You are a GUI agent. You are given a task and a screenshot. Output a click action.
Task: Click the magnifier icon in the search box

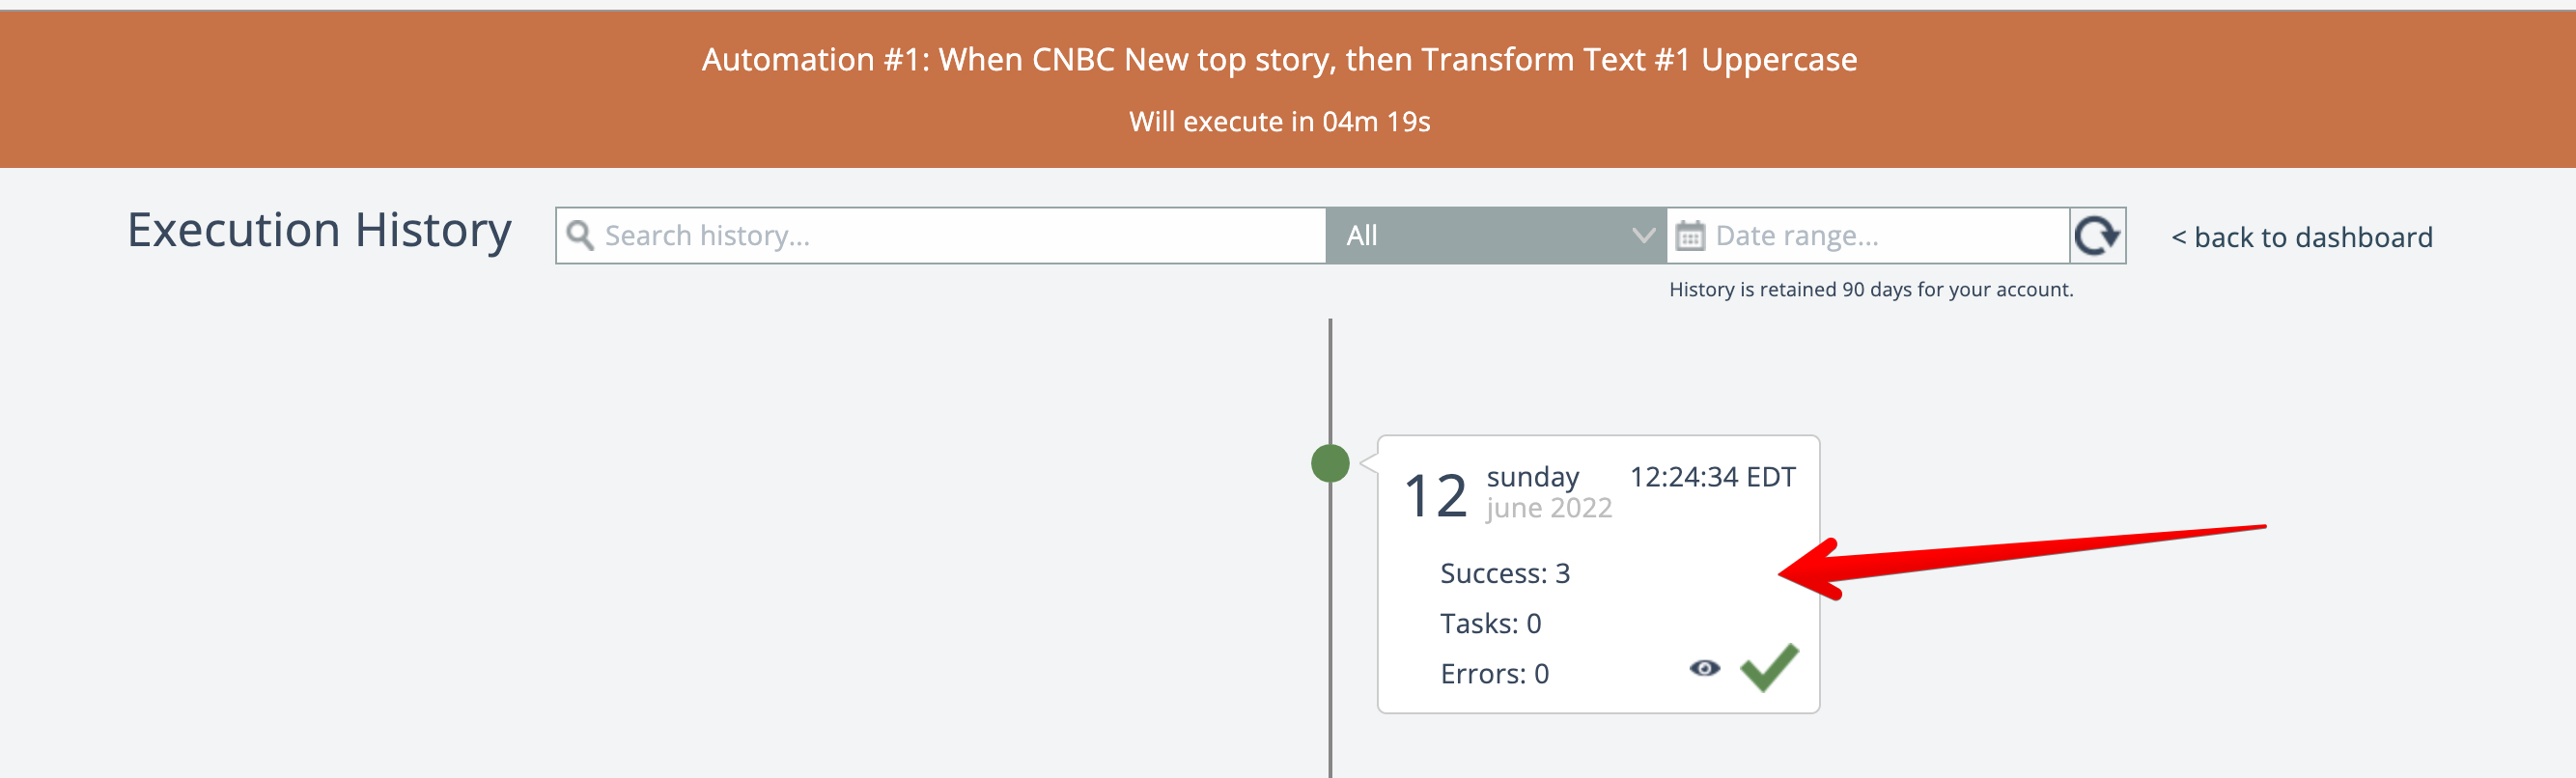pyautogui.click(x=580, y=236)
